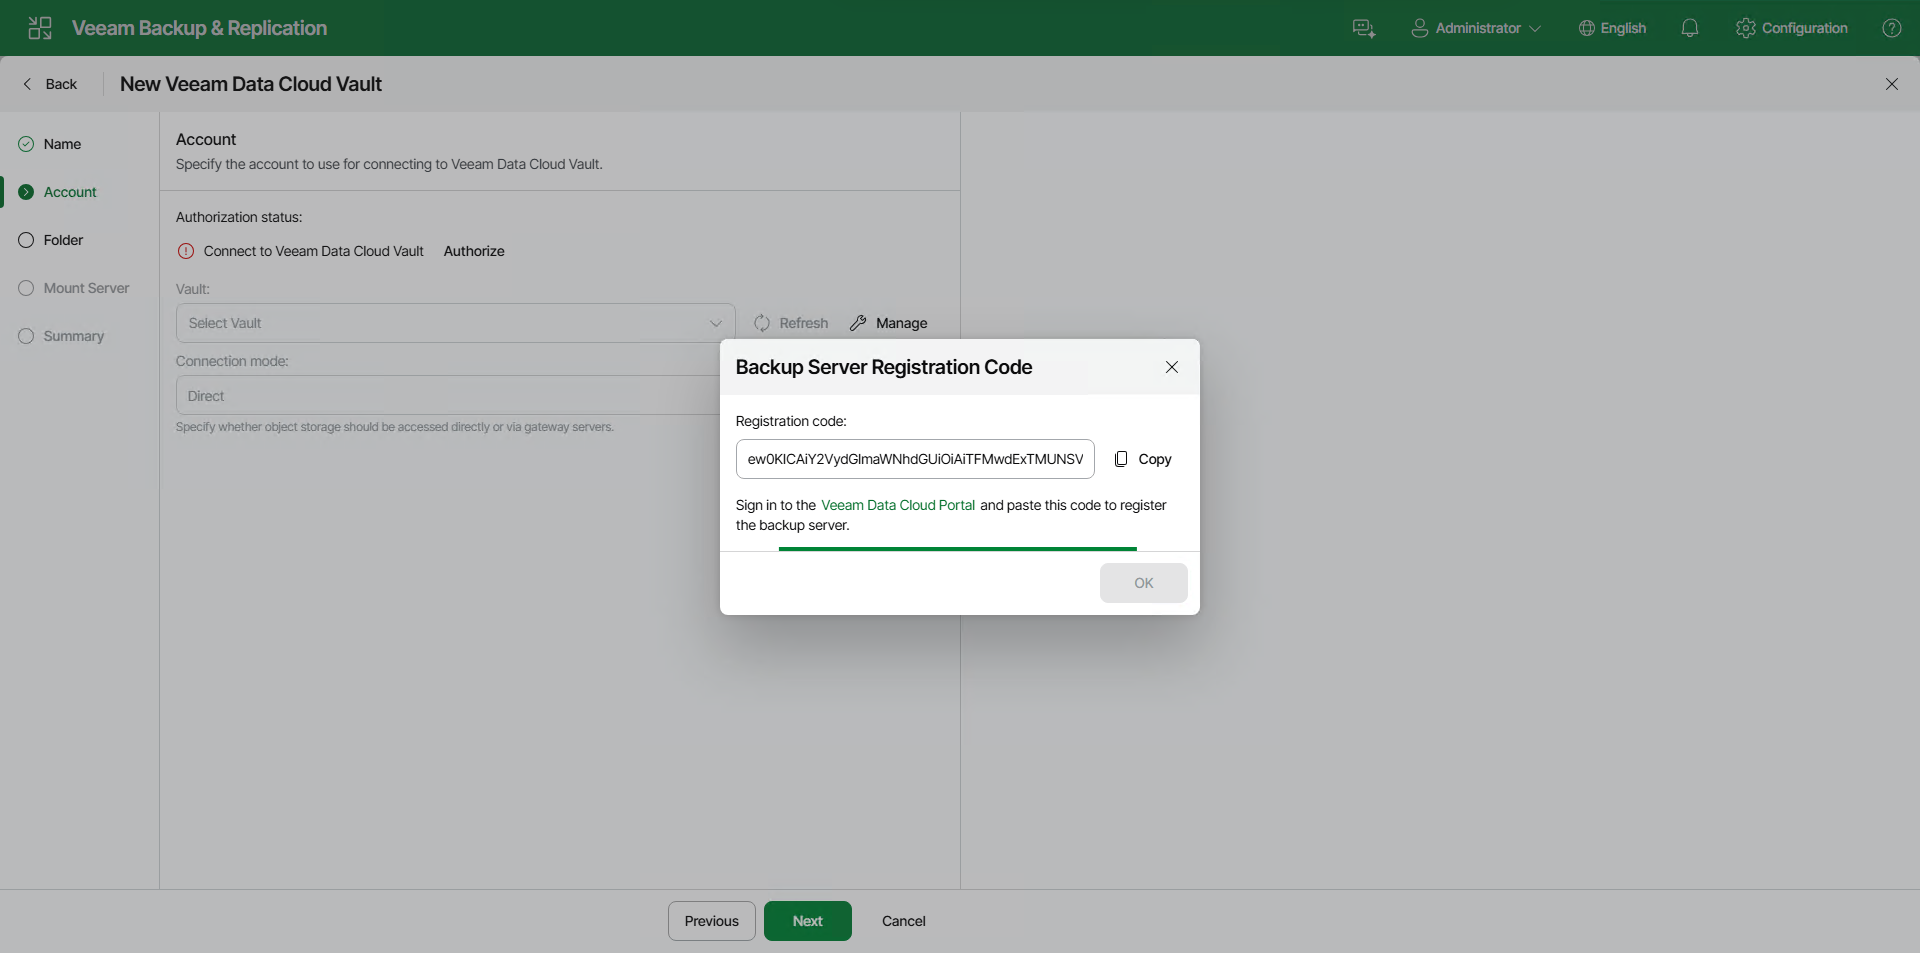Click inside the registration code field

point(914,459)
